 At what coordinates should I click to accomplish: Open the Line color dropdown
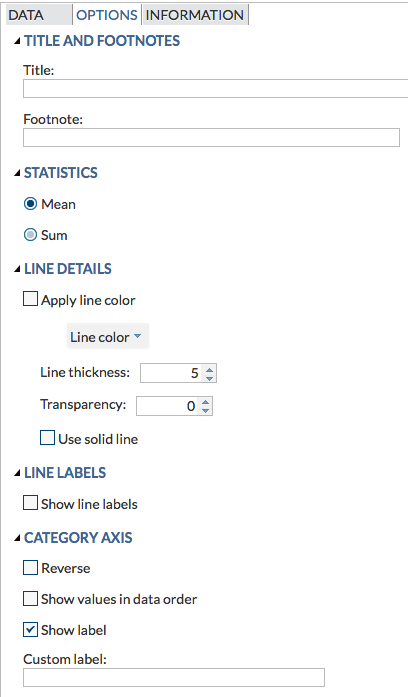[108, 336]
